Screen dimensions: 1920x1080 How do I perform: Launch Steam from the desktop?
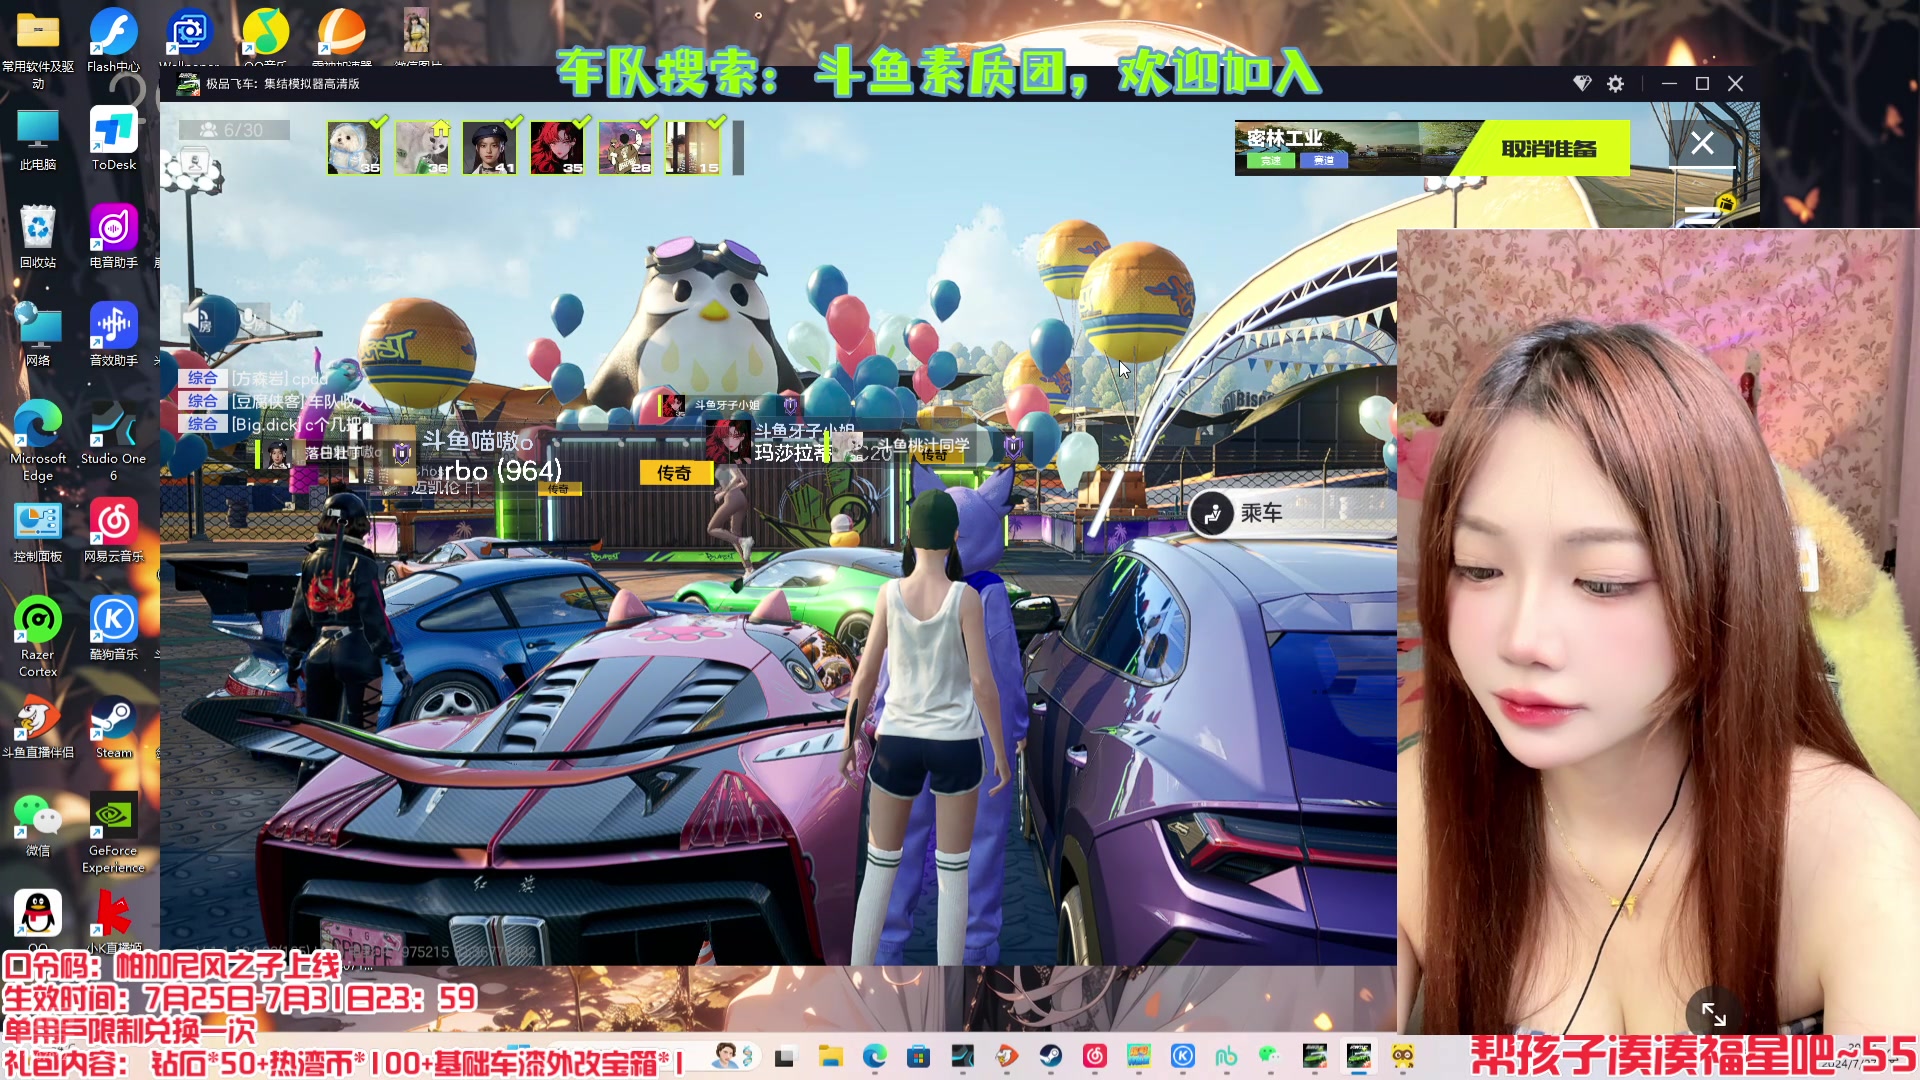pos(114,726)
